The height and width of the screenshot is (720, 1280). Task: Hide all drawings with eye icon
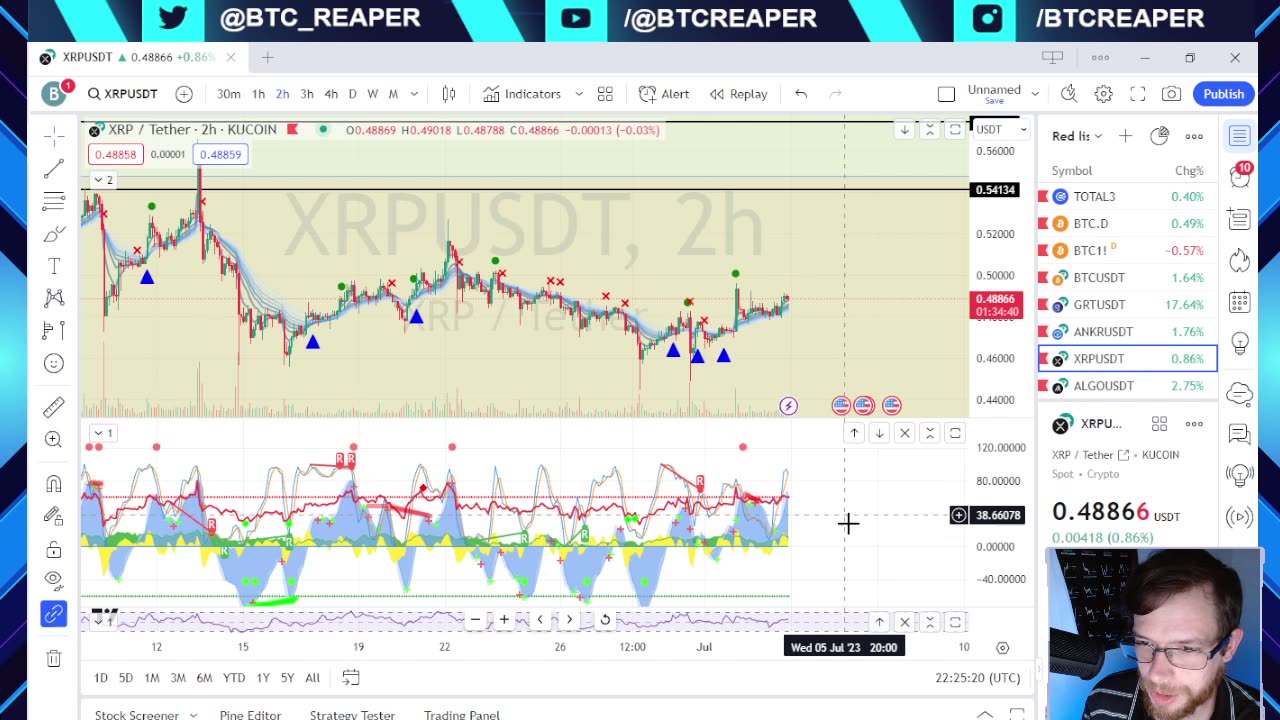coord(54,581)
